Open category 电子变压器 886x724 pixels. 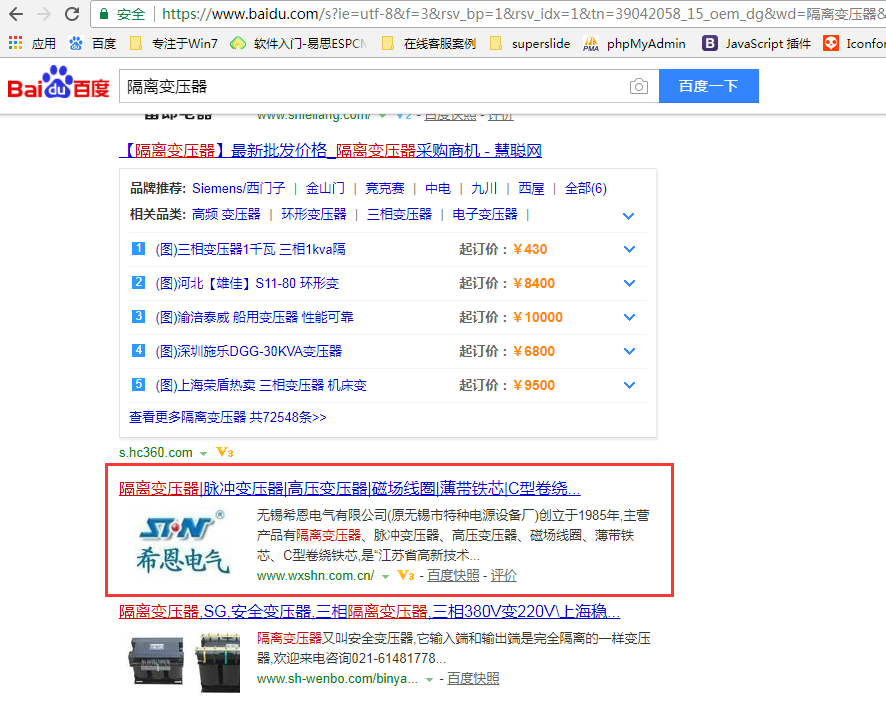[485, 214]
